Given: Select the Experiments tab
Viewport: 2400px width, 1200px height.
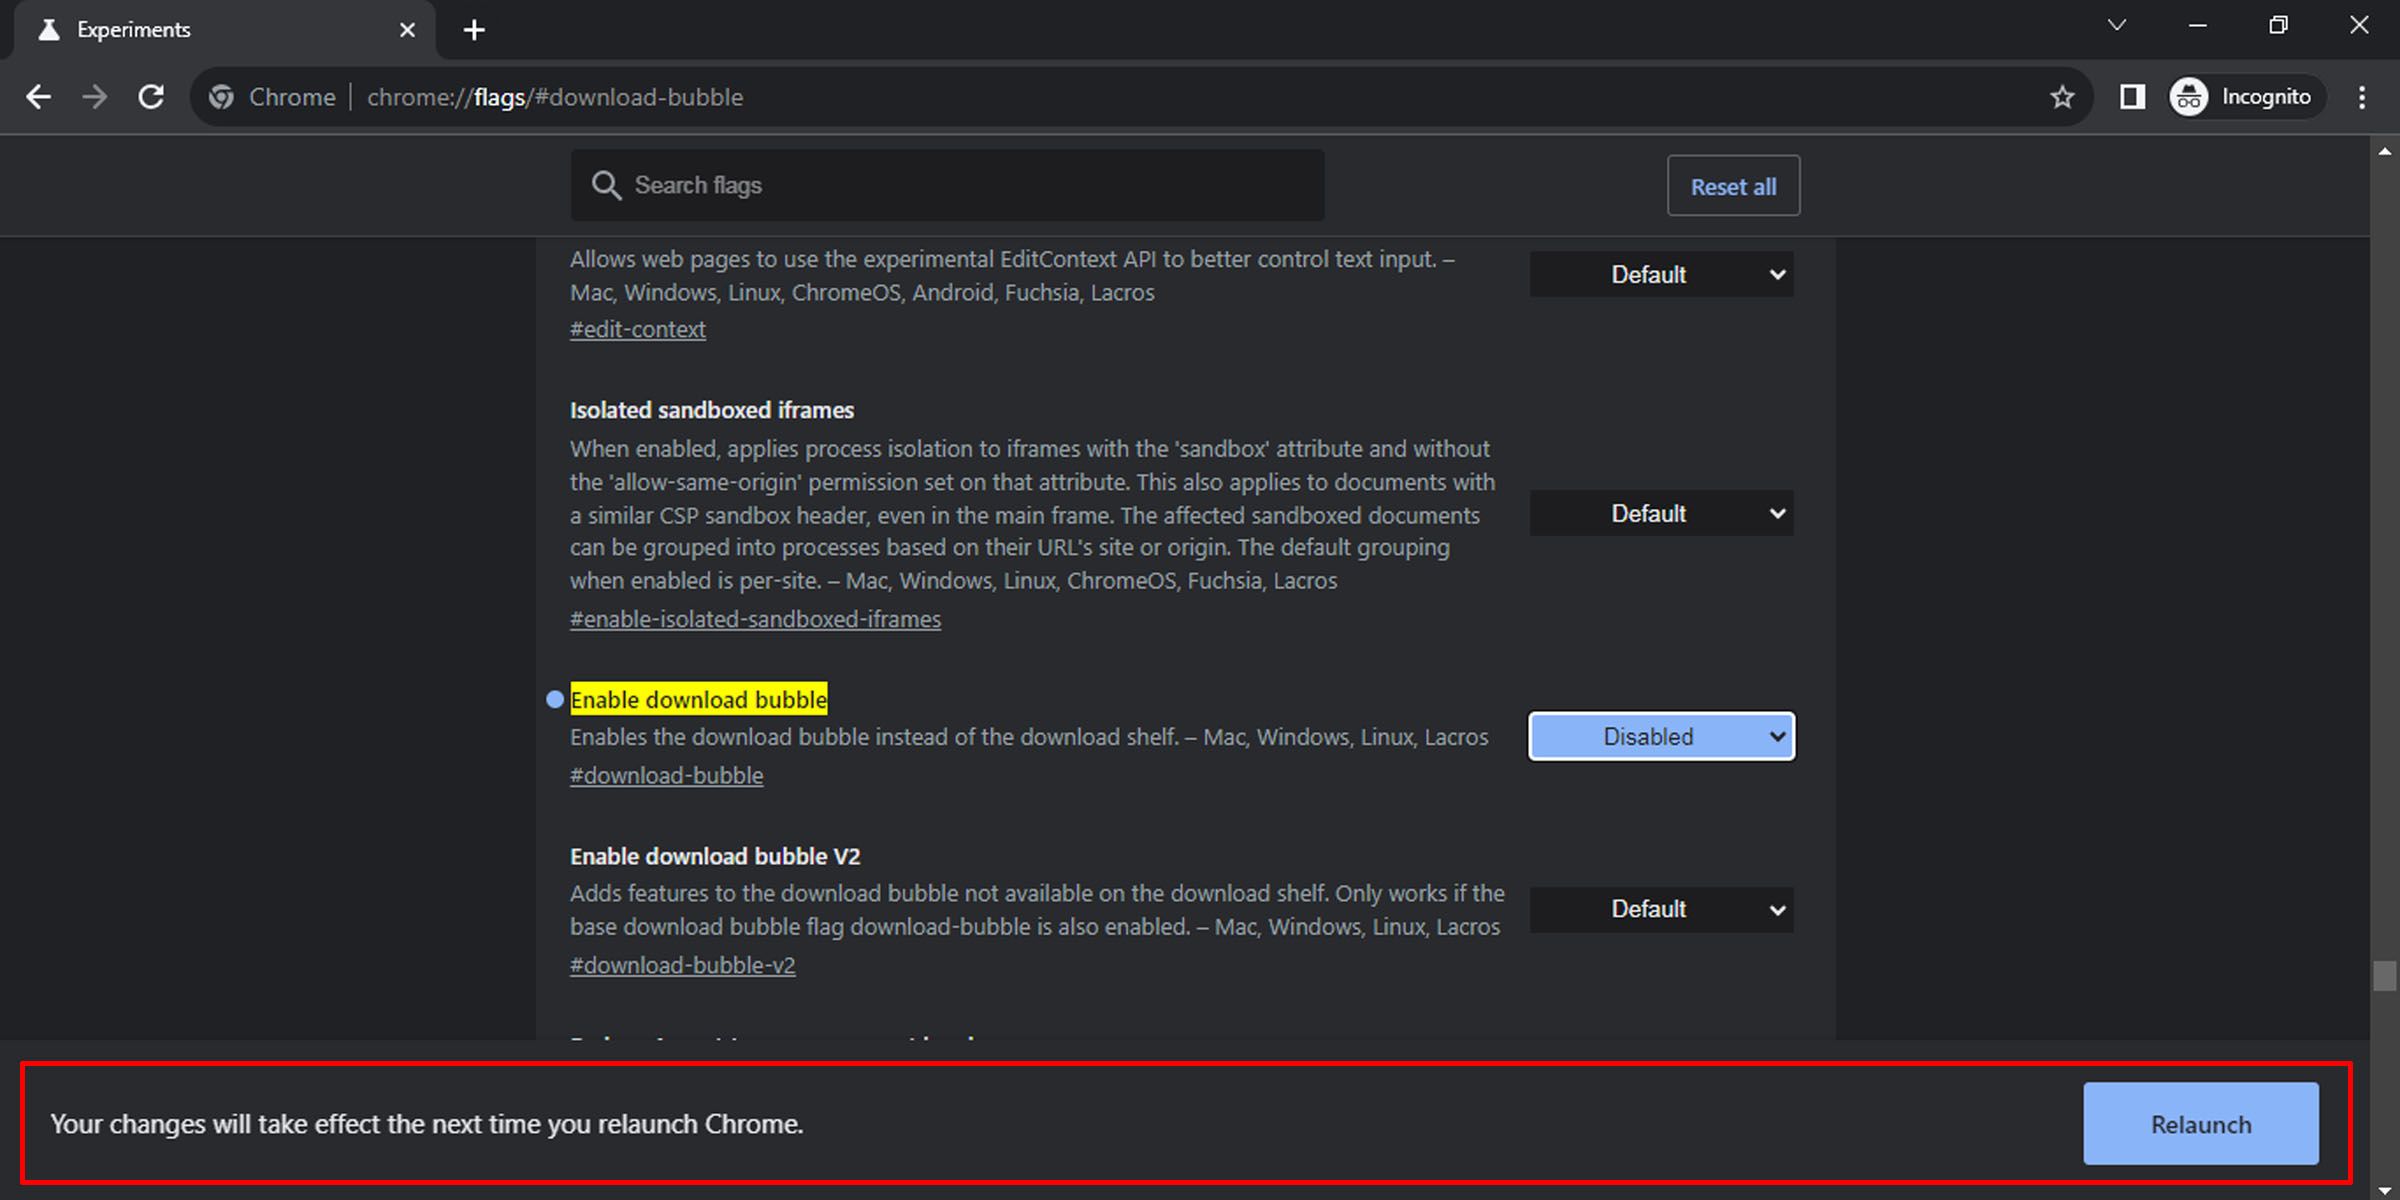Looking at the screenshot, I should [200, 30].
